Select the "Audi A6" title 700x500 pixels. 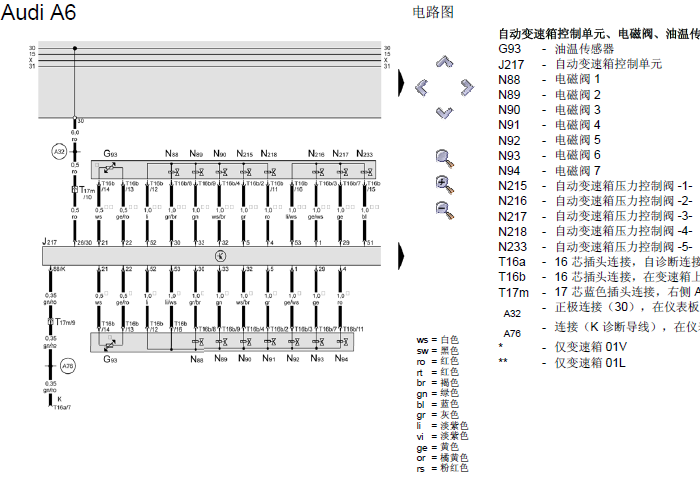pos(38,12)
